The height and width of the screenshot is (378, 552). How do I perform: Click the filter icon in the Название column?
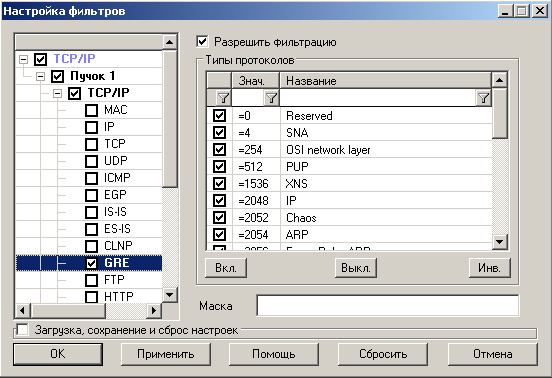point(483,97)
